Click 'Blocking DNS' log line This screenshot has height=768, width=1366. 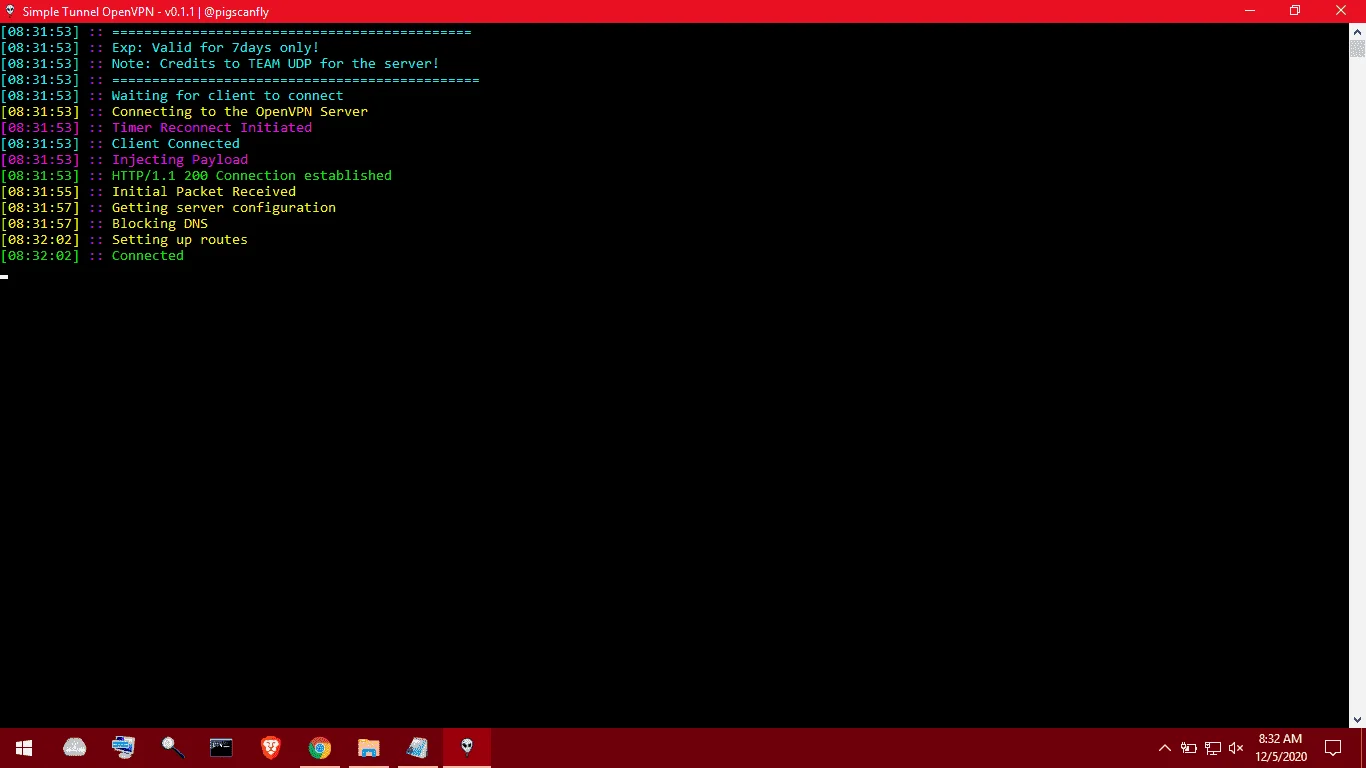pyautogui.click(x=159, y=224)
